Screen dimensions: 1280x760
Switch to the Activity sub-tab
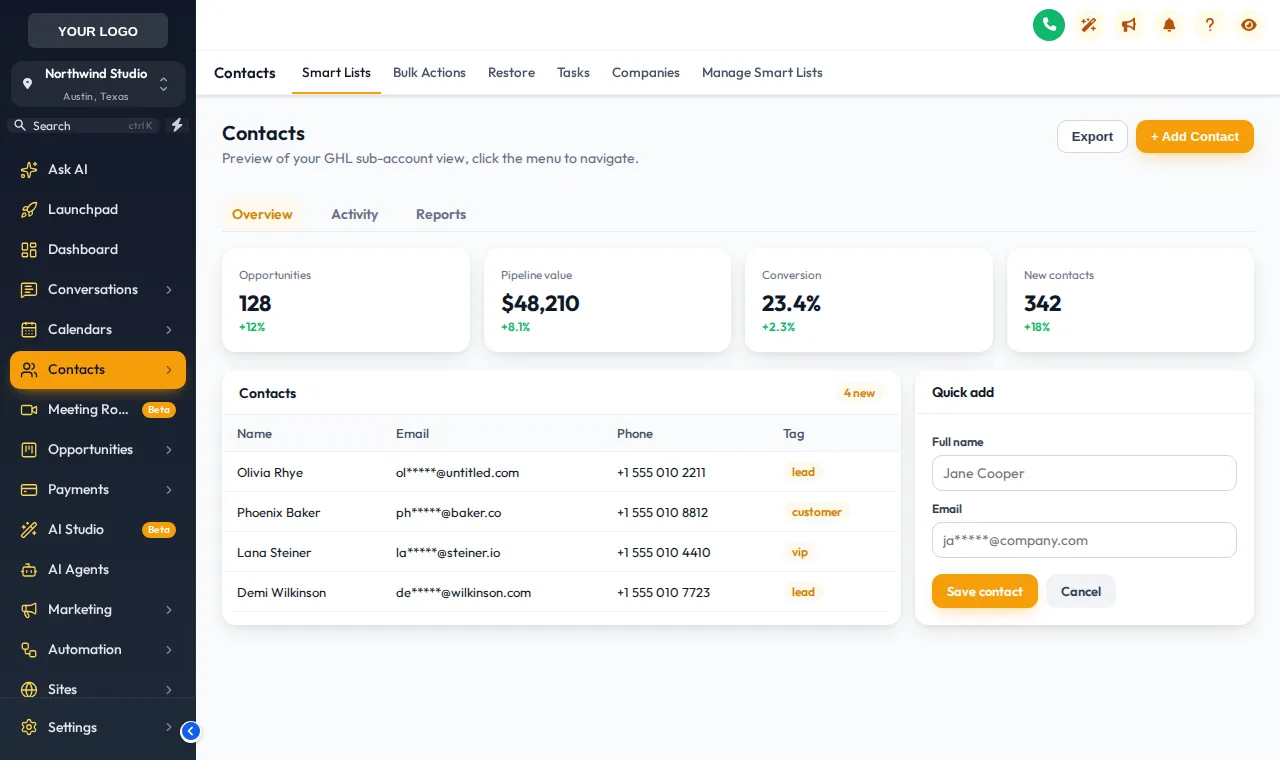[x=355, y=214]
